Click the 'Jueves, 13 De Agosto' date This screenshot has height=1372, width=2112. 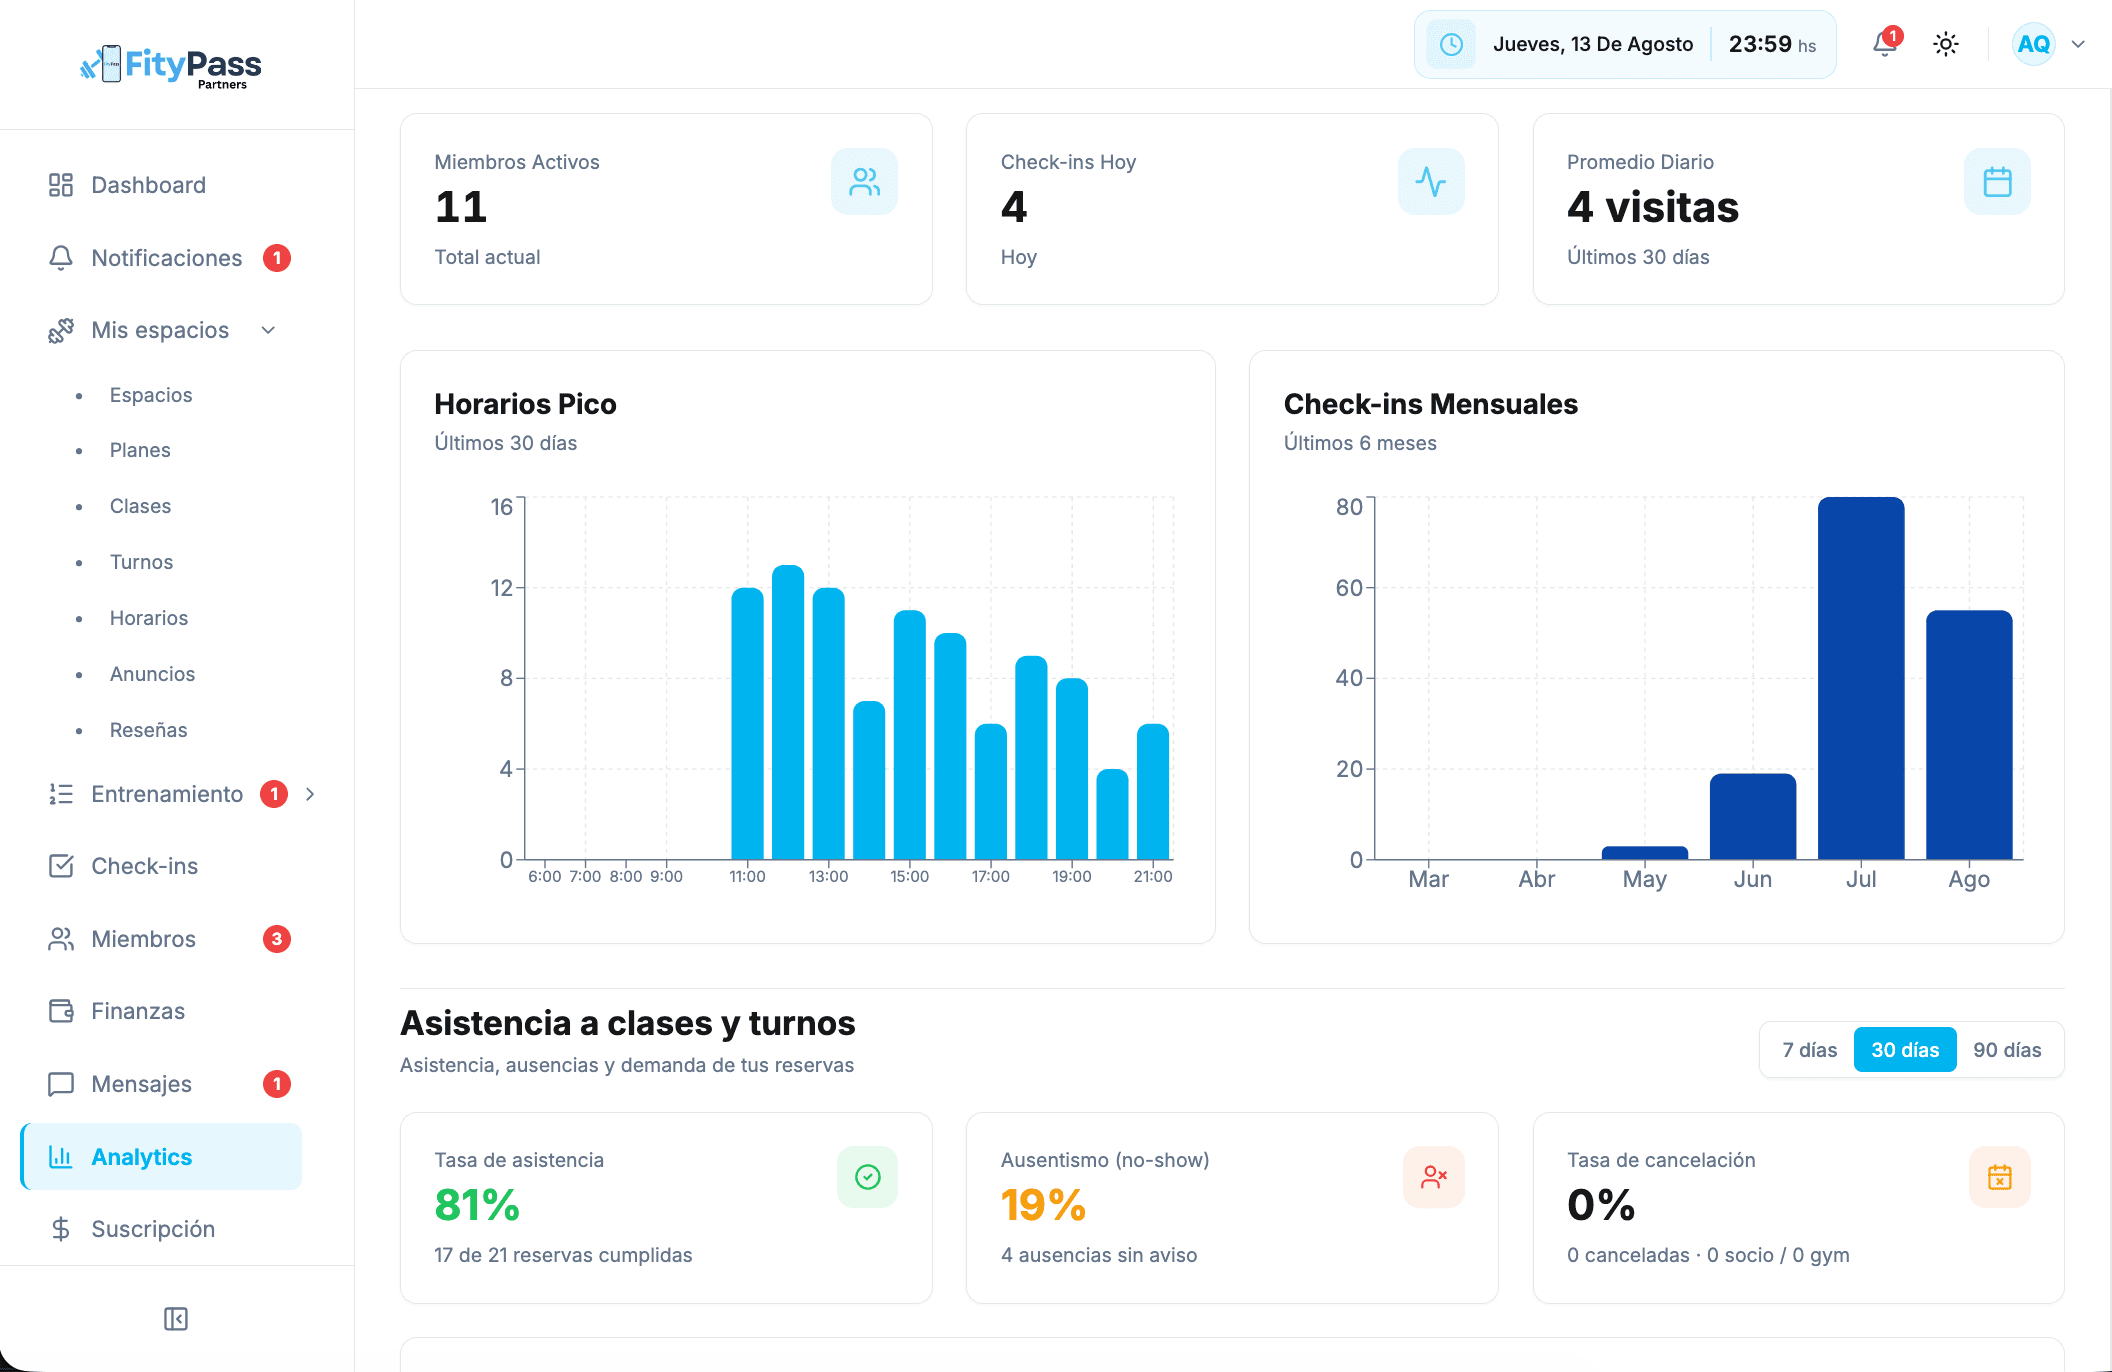pyautogui.click(x=1593, y=44)
